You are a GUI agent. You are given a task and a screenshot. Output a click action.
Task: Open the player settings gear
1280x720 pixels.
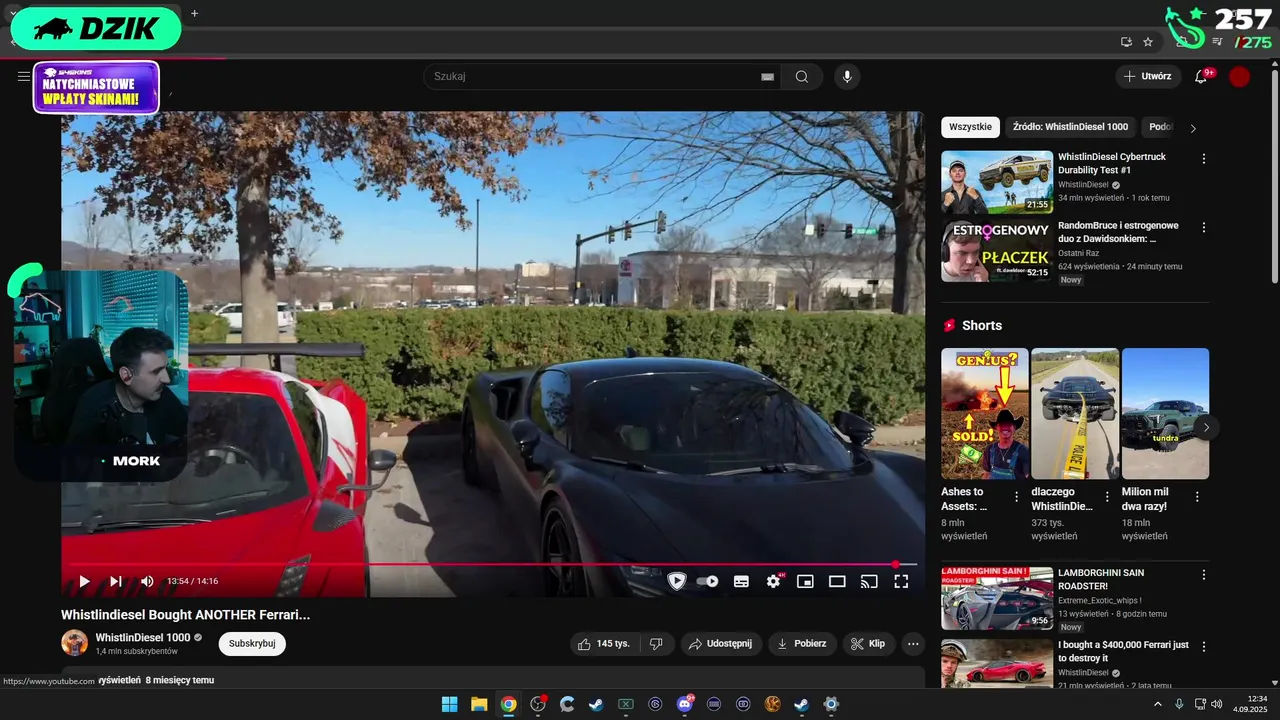point(773,581)
